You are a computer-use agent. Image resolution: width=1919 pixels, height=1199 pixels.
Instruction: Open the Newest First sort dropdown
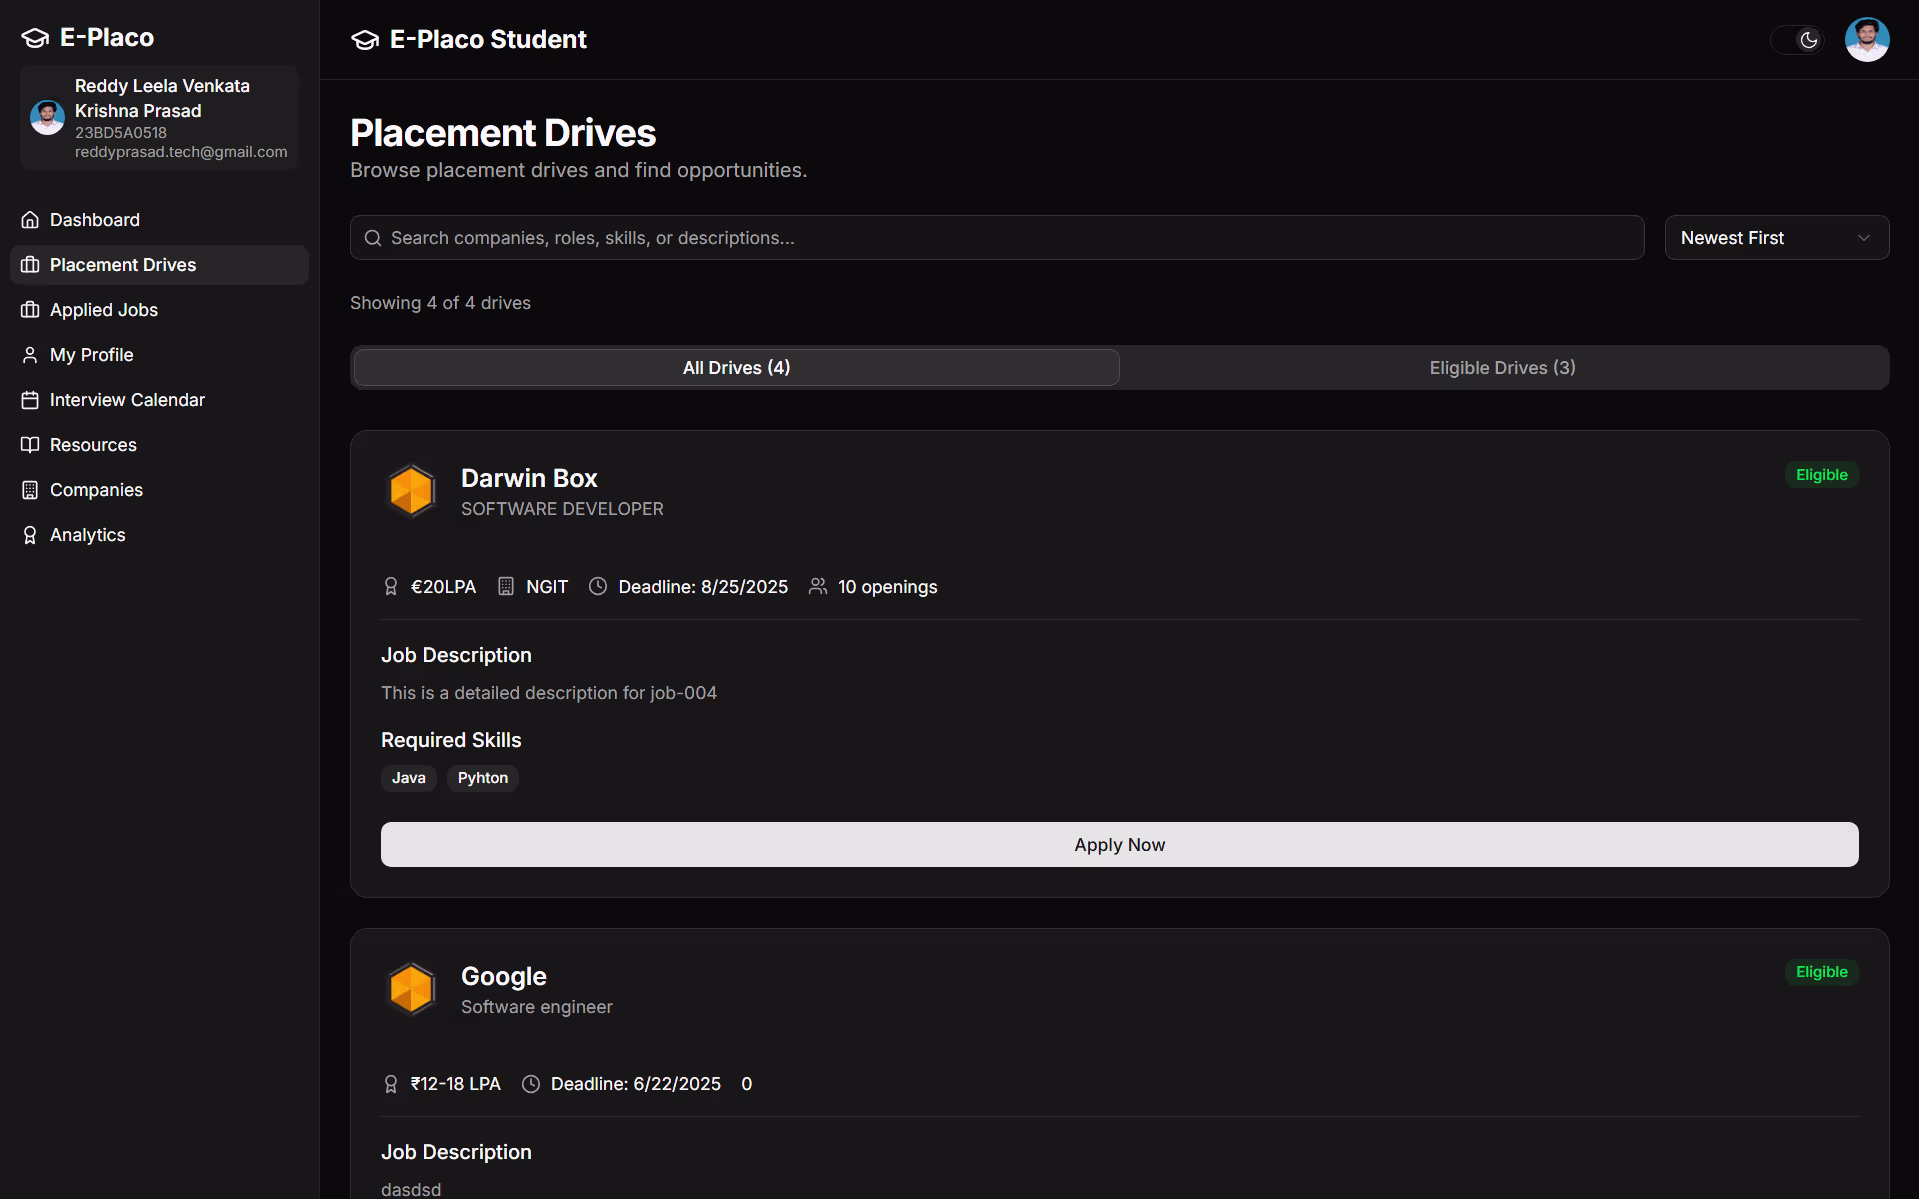pyautogui.click(x=1776, y=237)
